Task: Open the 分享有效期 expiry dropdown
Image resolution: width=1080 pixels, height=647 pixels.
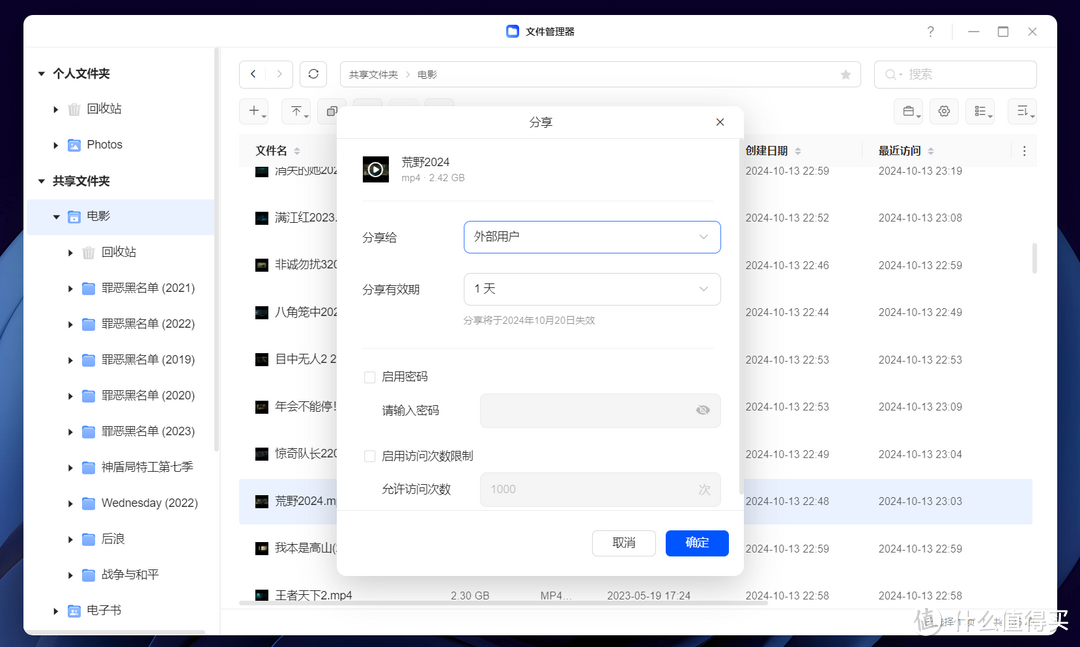Action: (x=591, y=289)
